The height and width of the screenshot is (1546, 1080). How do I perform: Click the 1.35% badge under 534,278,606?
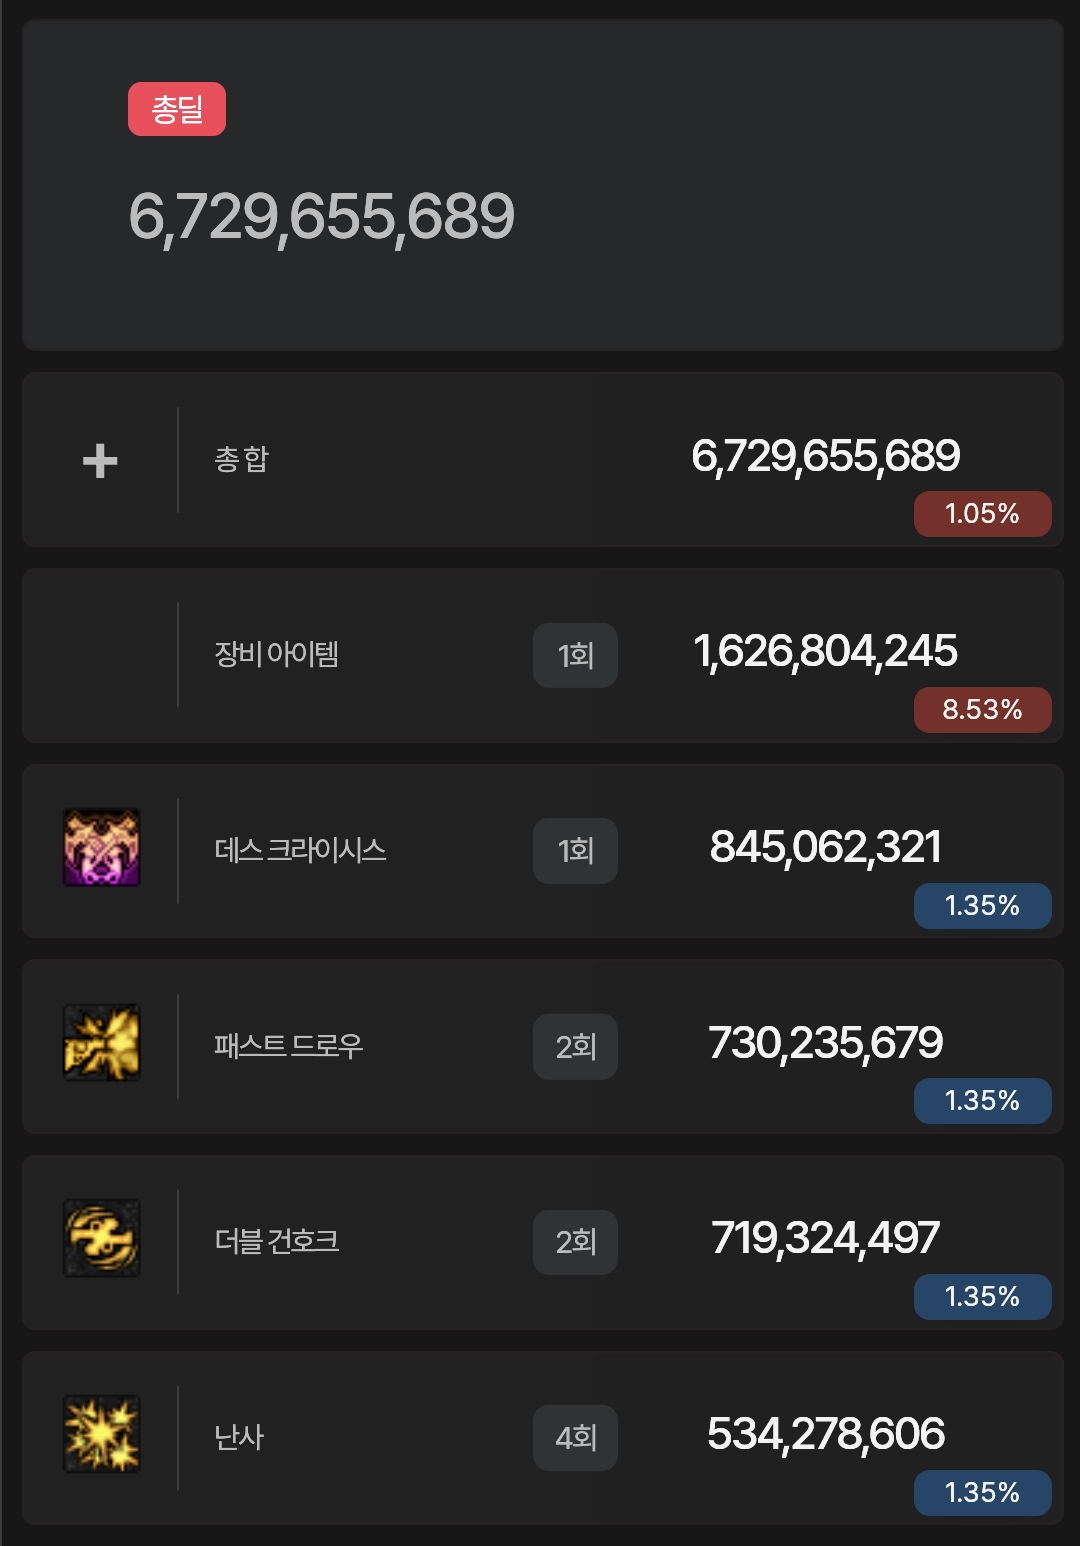(x=983, y=1493)
